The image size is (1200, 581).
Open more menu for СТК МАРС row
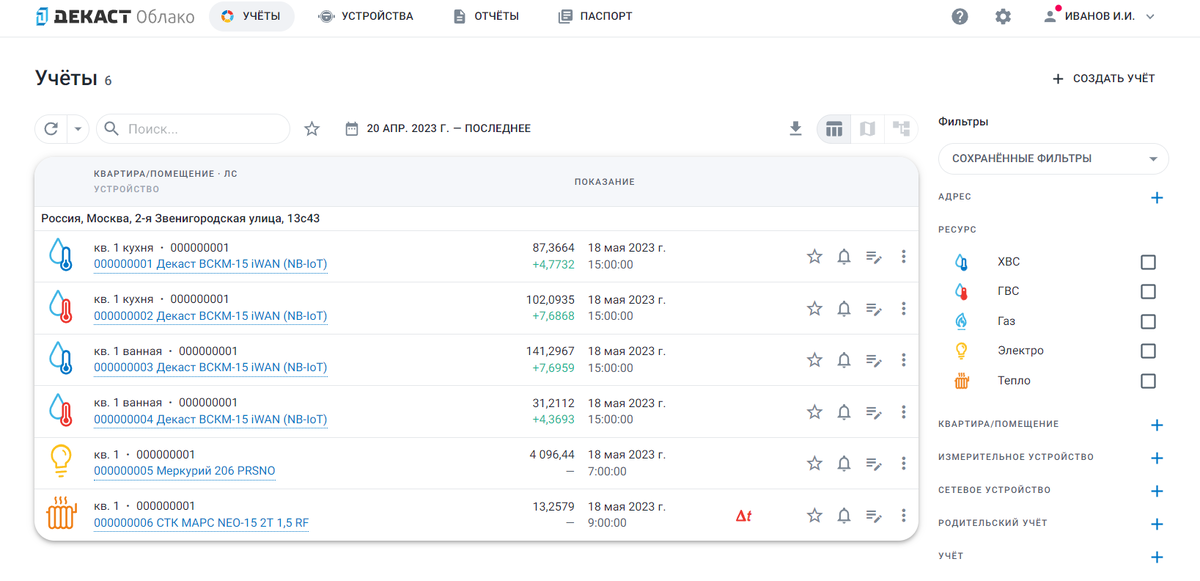(x=903, y=515)
